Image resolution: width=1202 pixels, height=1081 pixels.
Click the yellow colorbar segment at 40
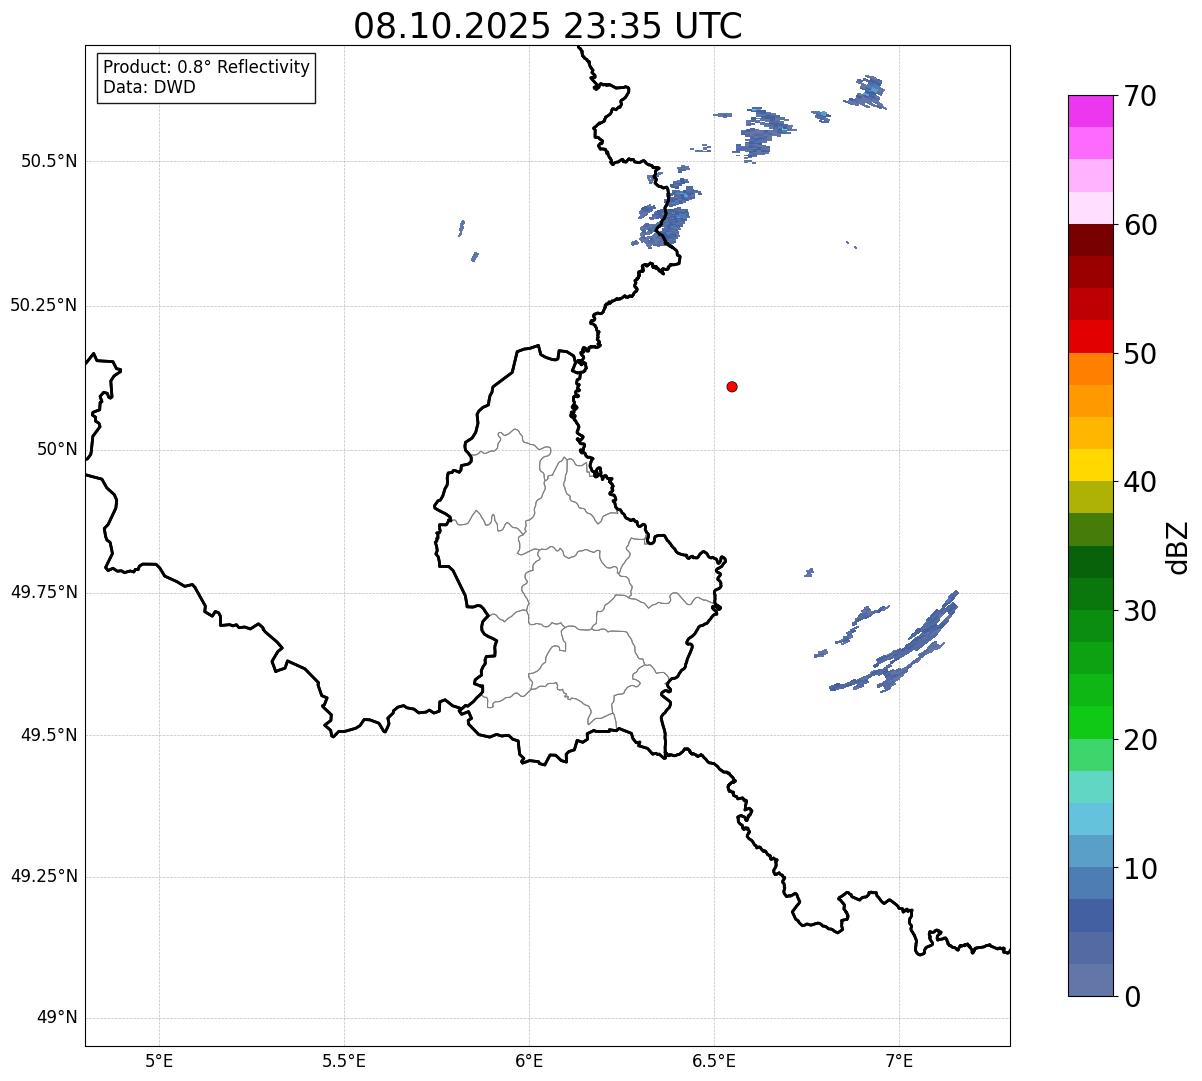click(x=1091, y=465)
